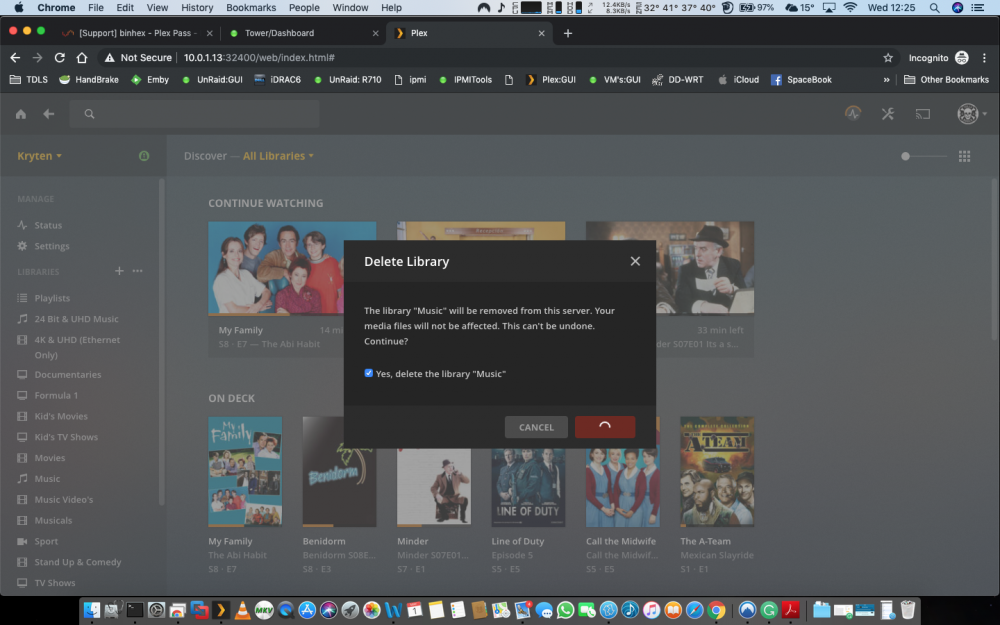The height and width of the screenshot is (625, 1000).
Task: Switch to the grid view icon
Action: (x=964, y=156)
